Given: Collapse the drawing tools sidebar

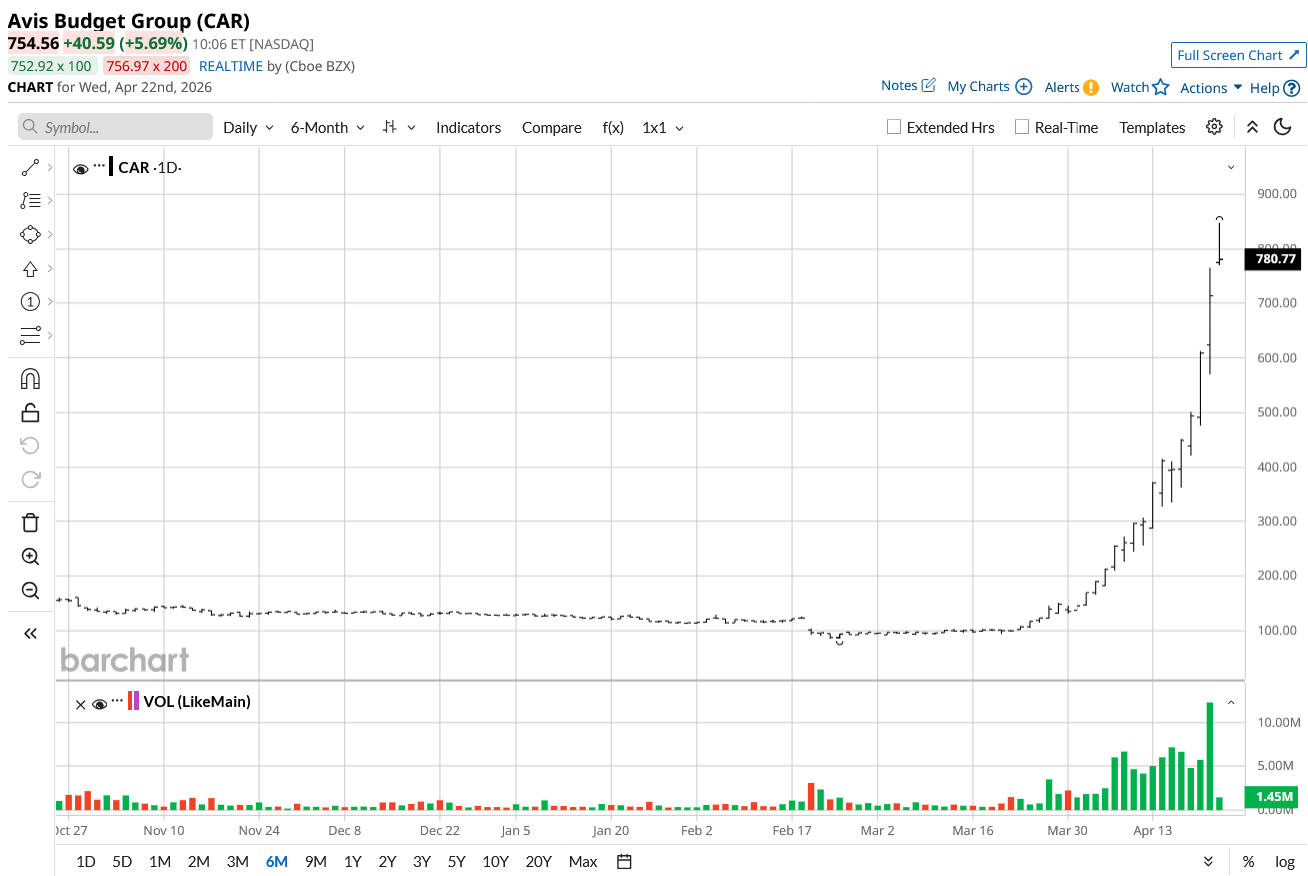Looking at the screenshot, I should click(x=30, y=633).
